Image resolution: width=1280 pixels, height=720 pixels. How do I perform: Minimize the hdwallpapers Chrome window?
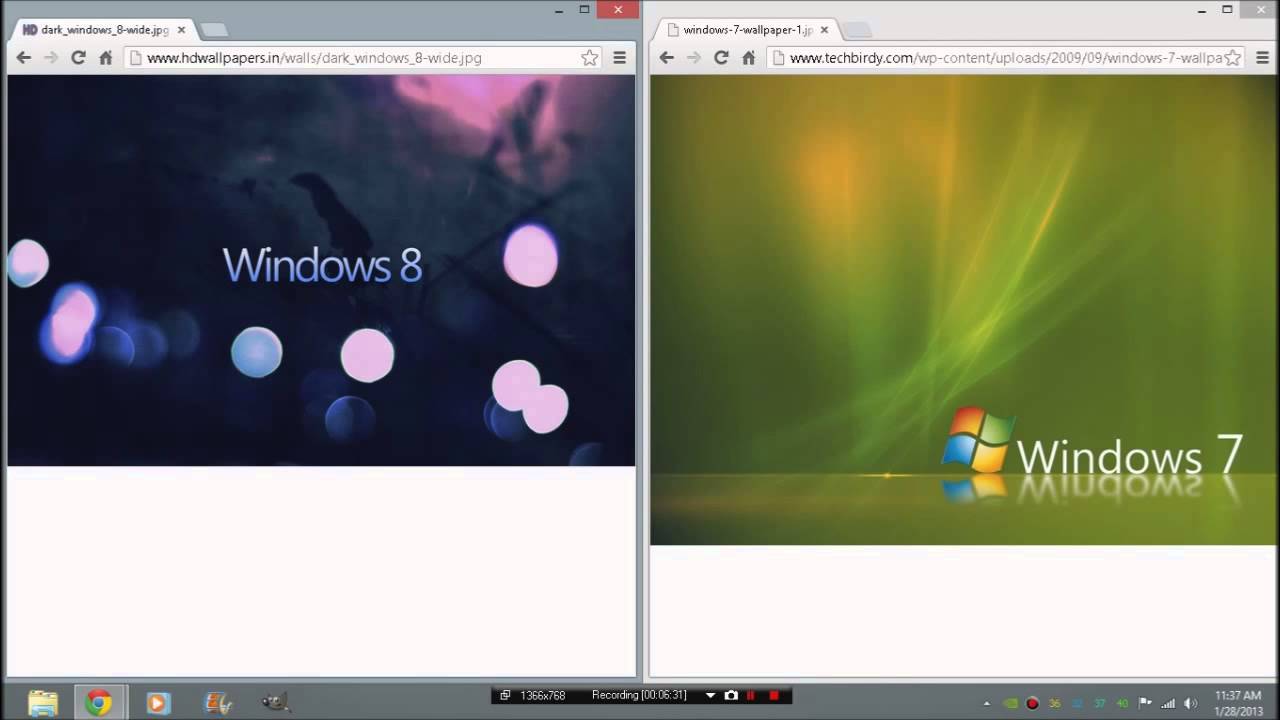point(559,10)
